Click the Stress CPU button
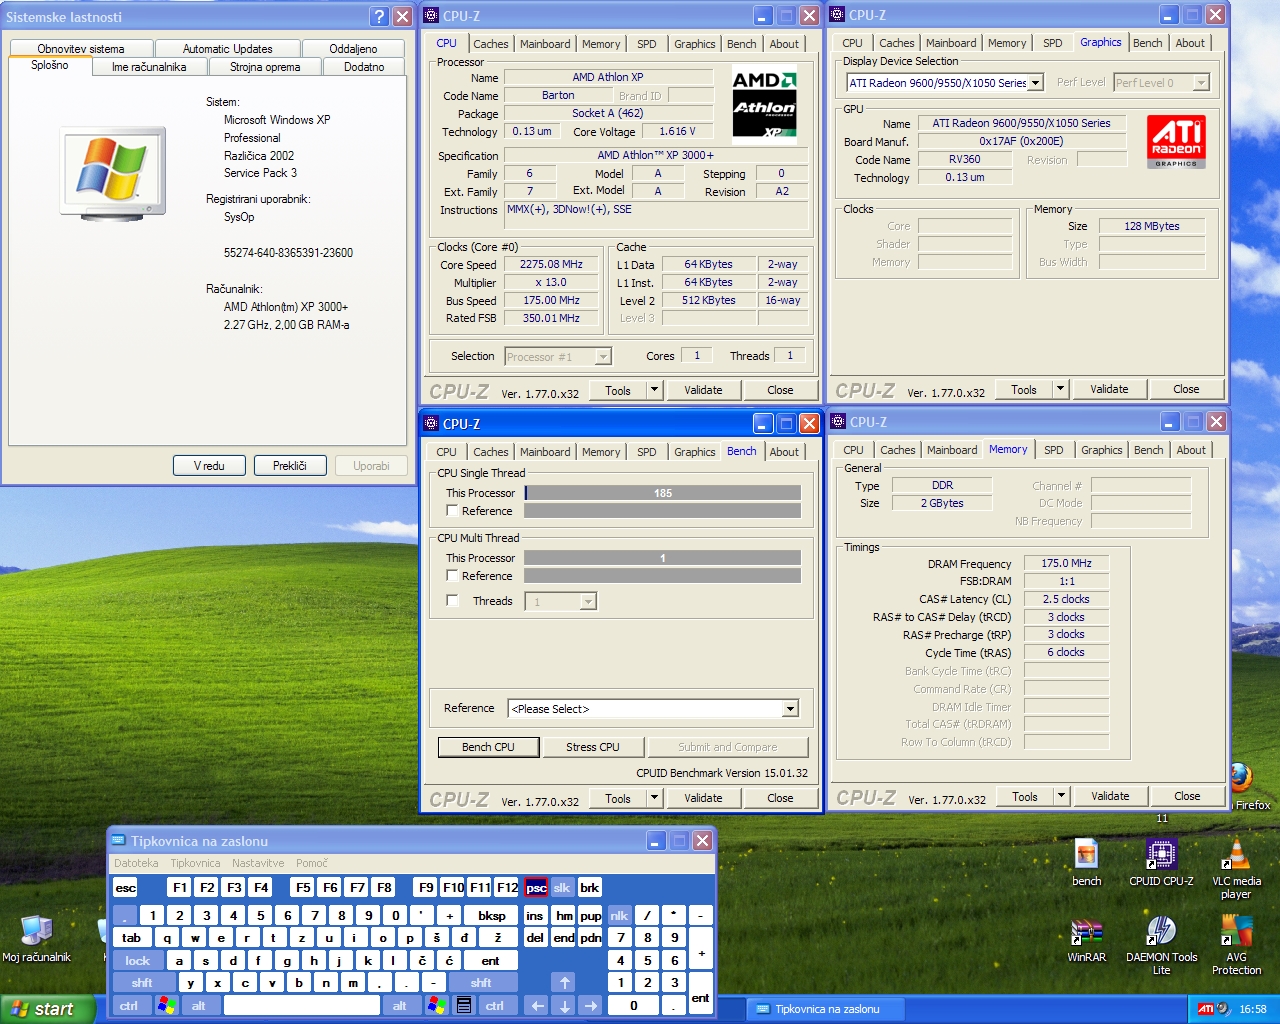The height and width of the screenshot is (1024, 1280). tap(593, 747)
